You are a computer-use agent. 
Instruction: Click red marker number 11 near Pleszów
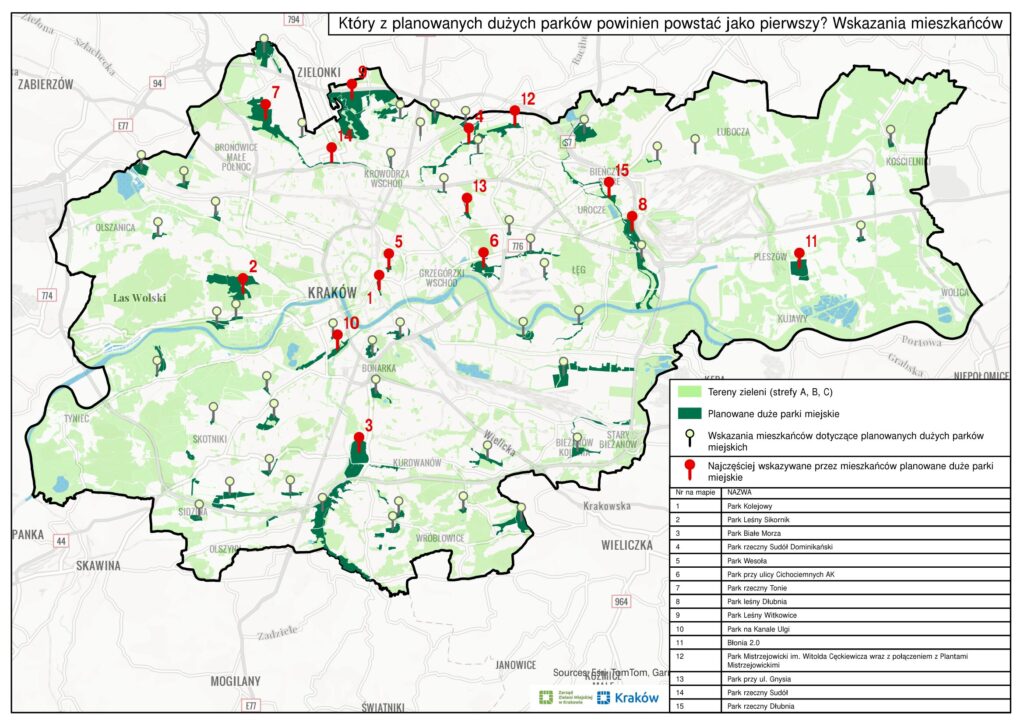coord(798,256)
